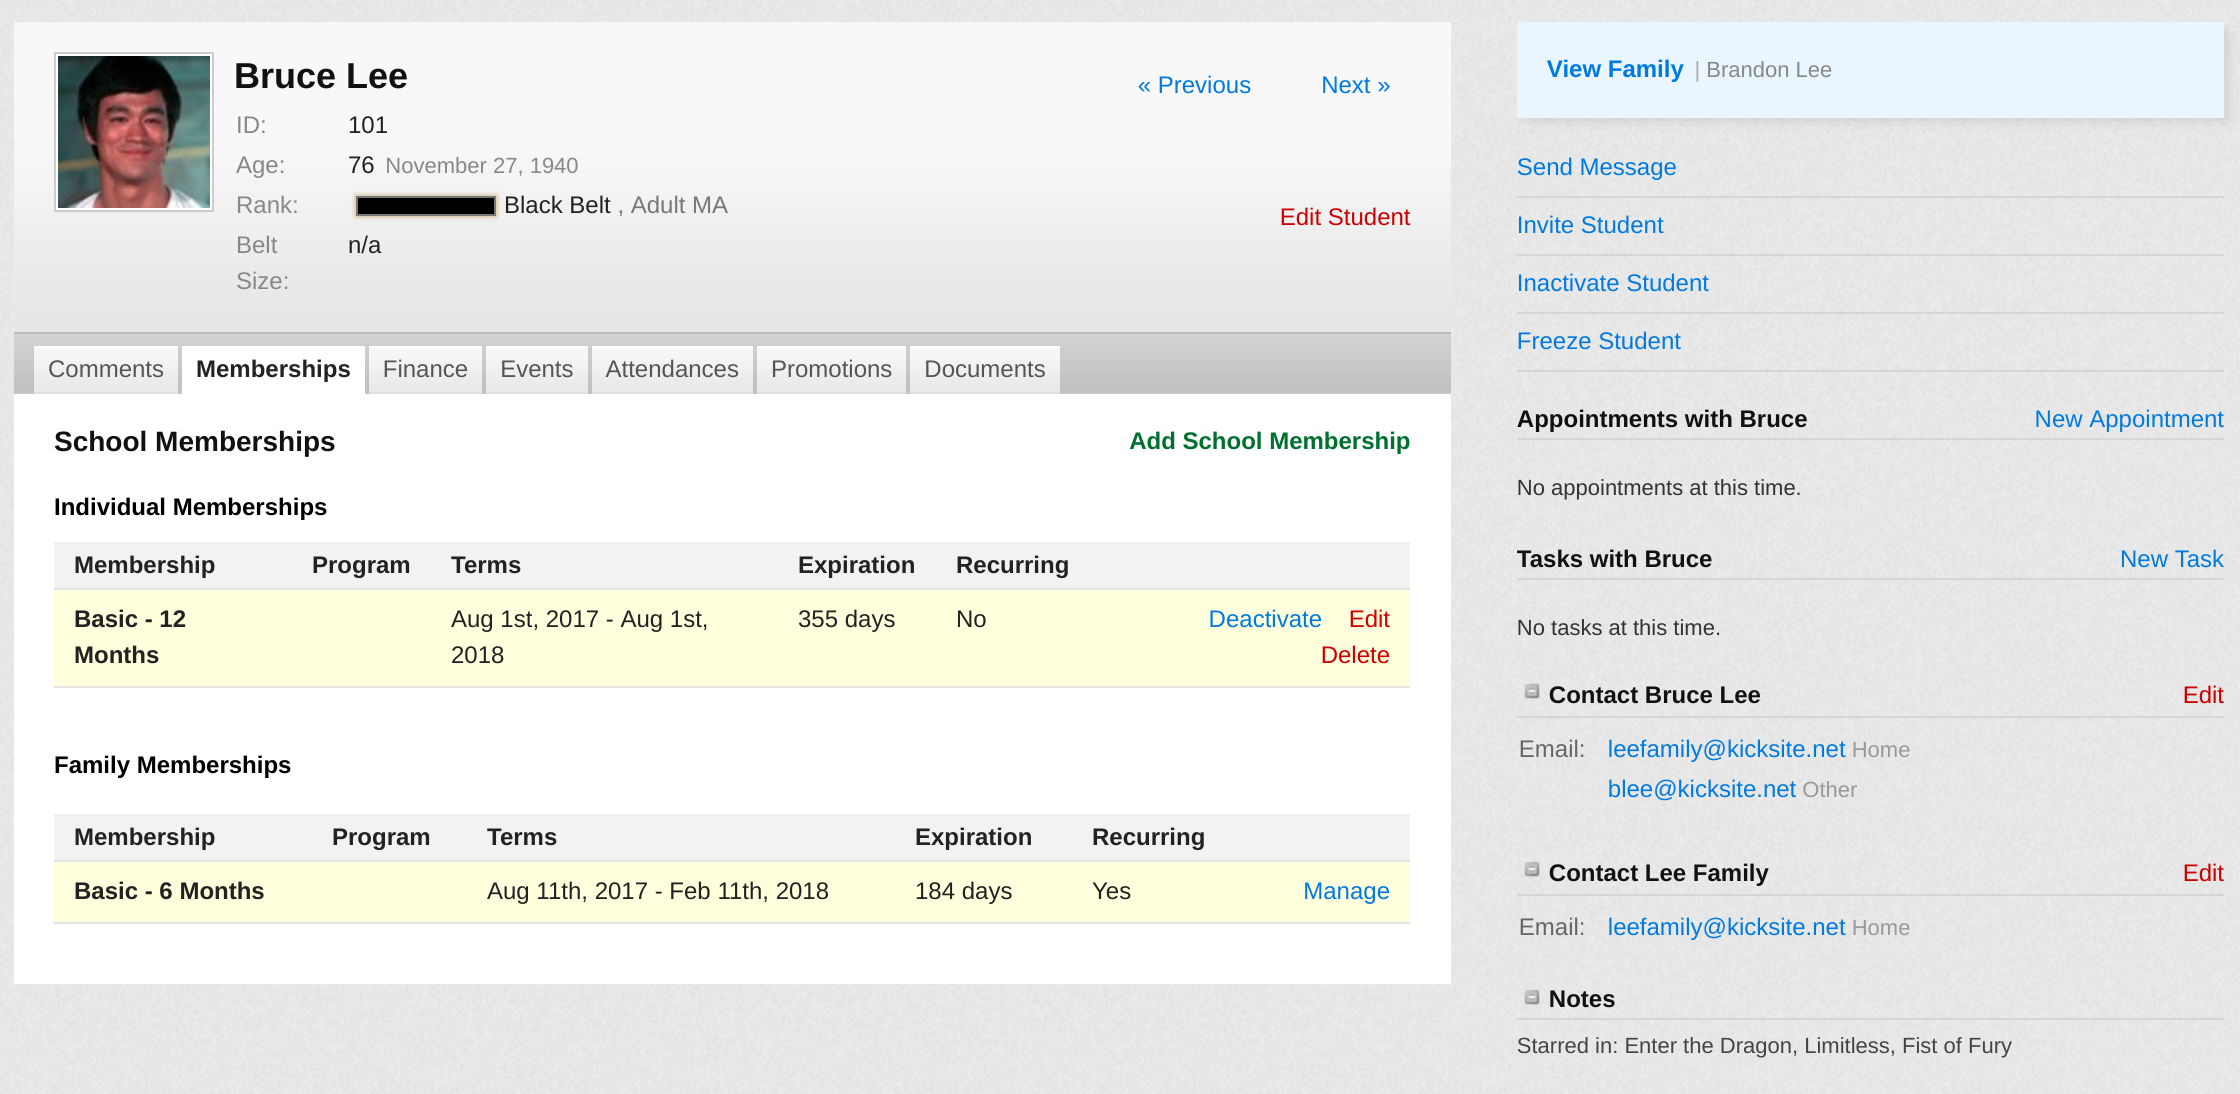Open the Finance tab
The image size is (2240, 1094).
point(424,369)
